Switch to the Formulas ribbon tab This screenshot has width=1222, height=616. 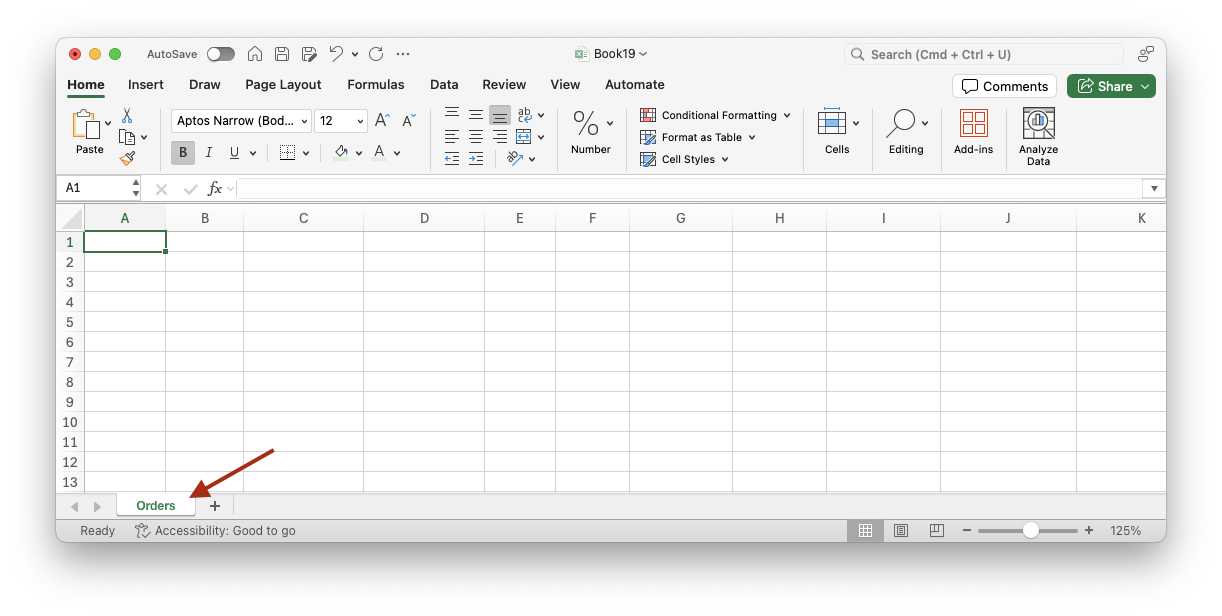(375, 85)
